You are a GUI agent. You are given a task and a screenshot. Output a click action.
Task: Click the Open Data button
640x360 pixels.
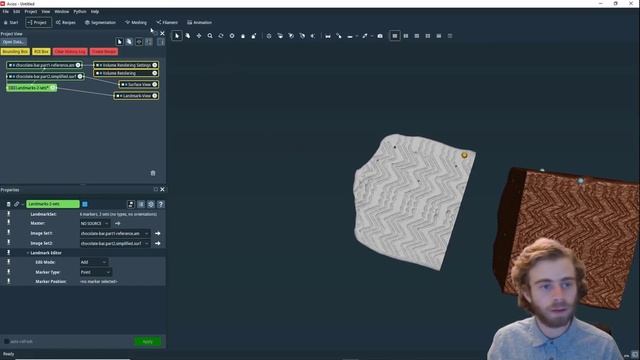(x=13, y=42)
